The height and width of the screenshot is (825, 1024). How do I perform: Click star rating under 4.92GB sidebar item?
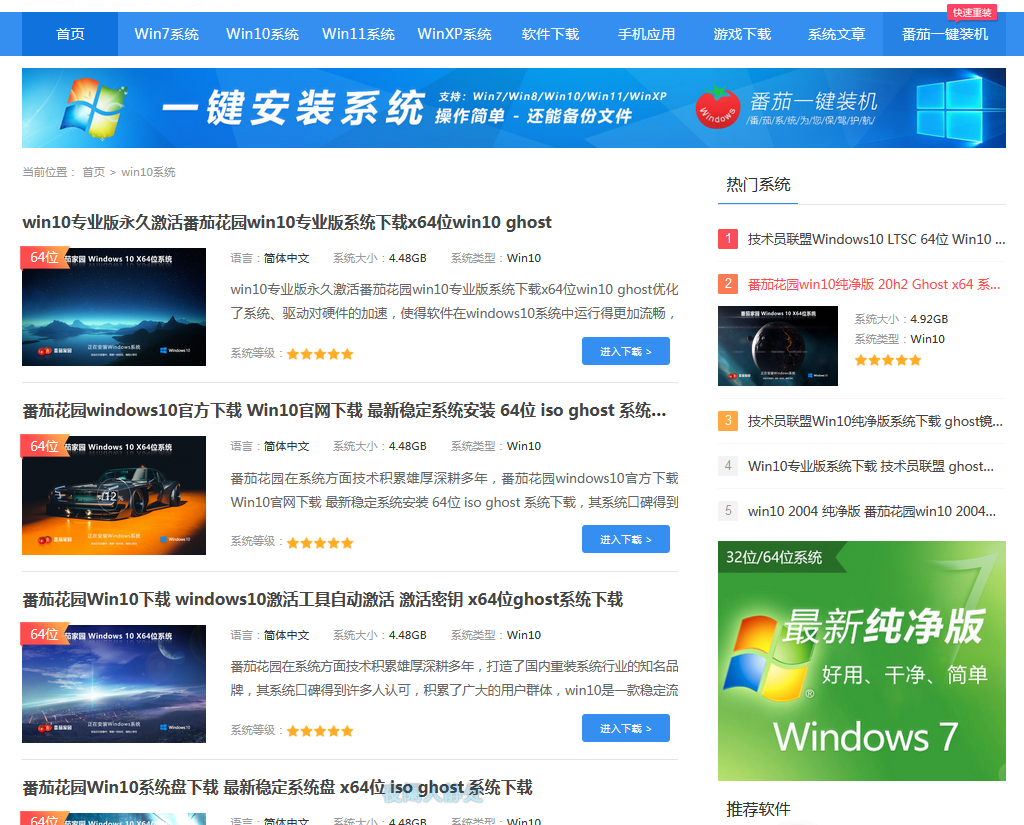[x=888, y=360]
